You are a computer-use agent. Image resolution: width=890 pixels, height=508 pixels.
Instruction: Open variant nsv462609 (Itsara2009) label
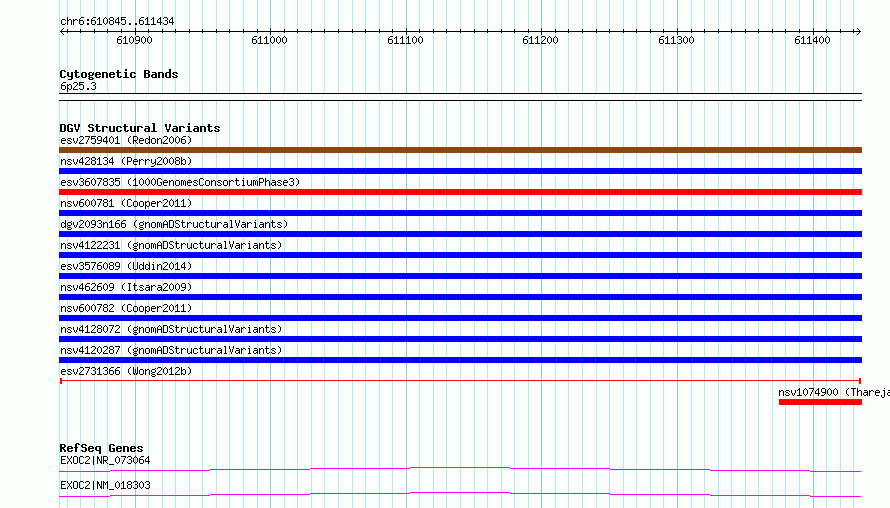click(126, 287)
